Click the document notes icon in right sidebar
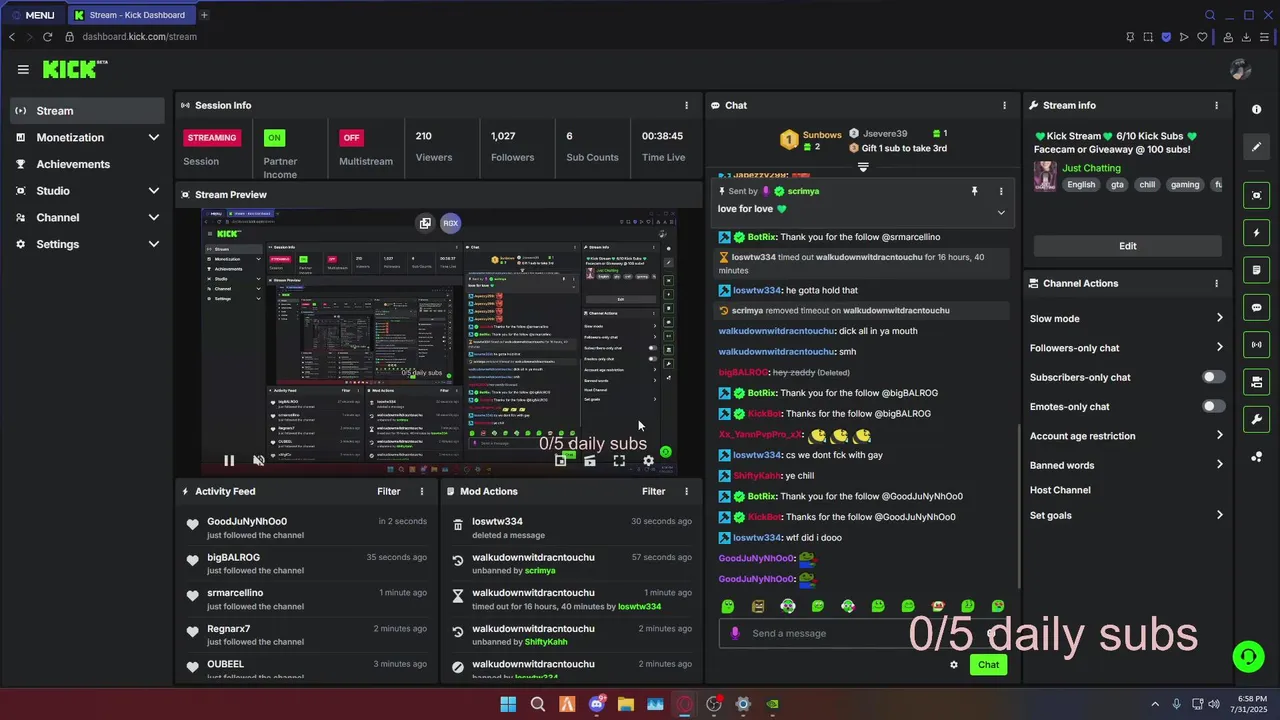This screenshot has height=720, width=1280. 1257,270
